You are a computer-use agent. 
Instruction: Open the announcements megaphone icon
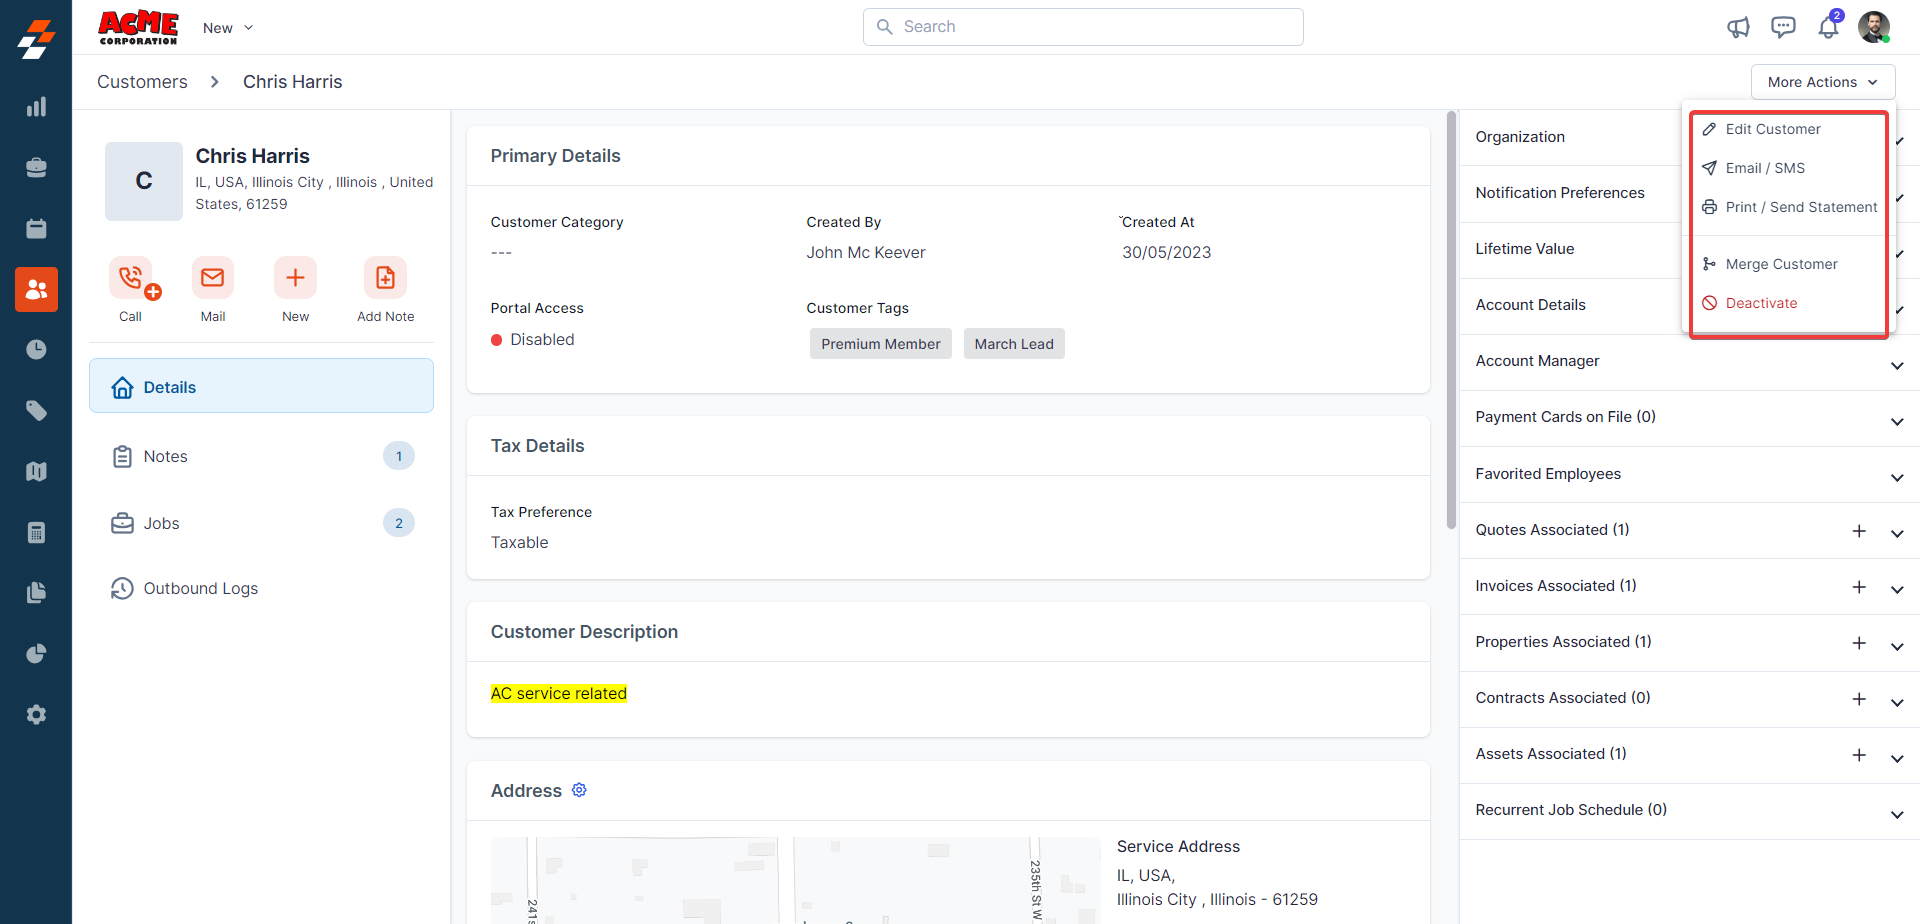(1738, 27)
